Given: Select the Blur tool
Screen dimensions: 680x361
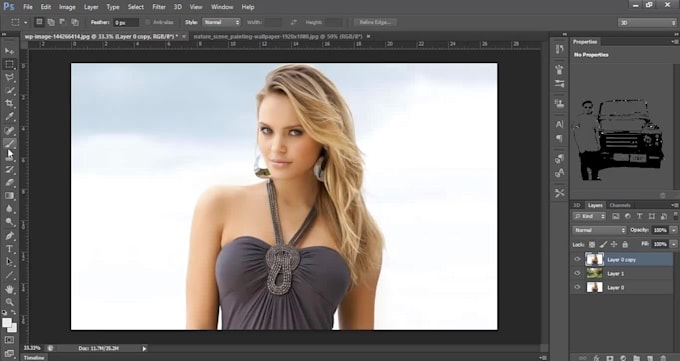Looking at the screenshot, I should coord(10,209).
